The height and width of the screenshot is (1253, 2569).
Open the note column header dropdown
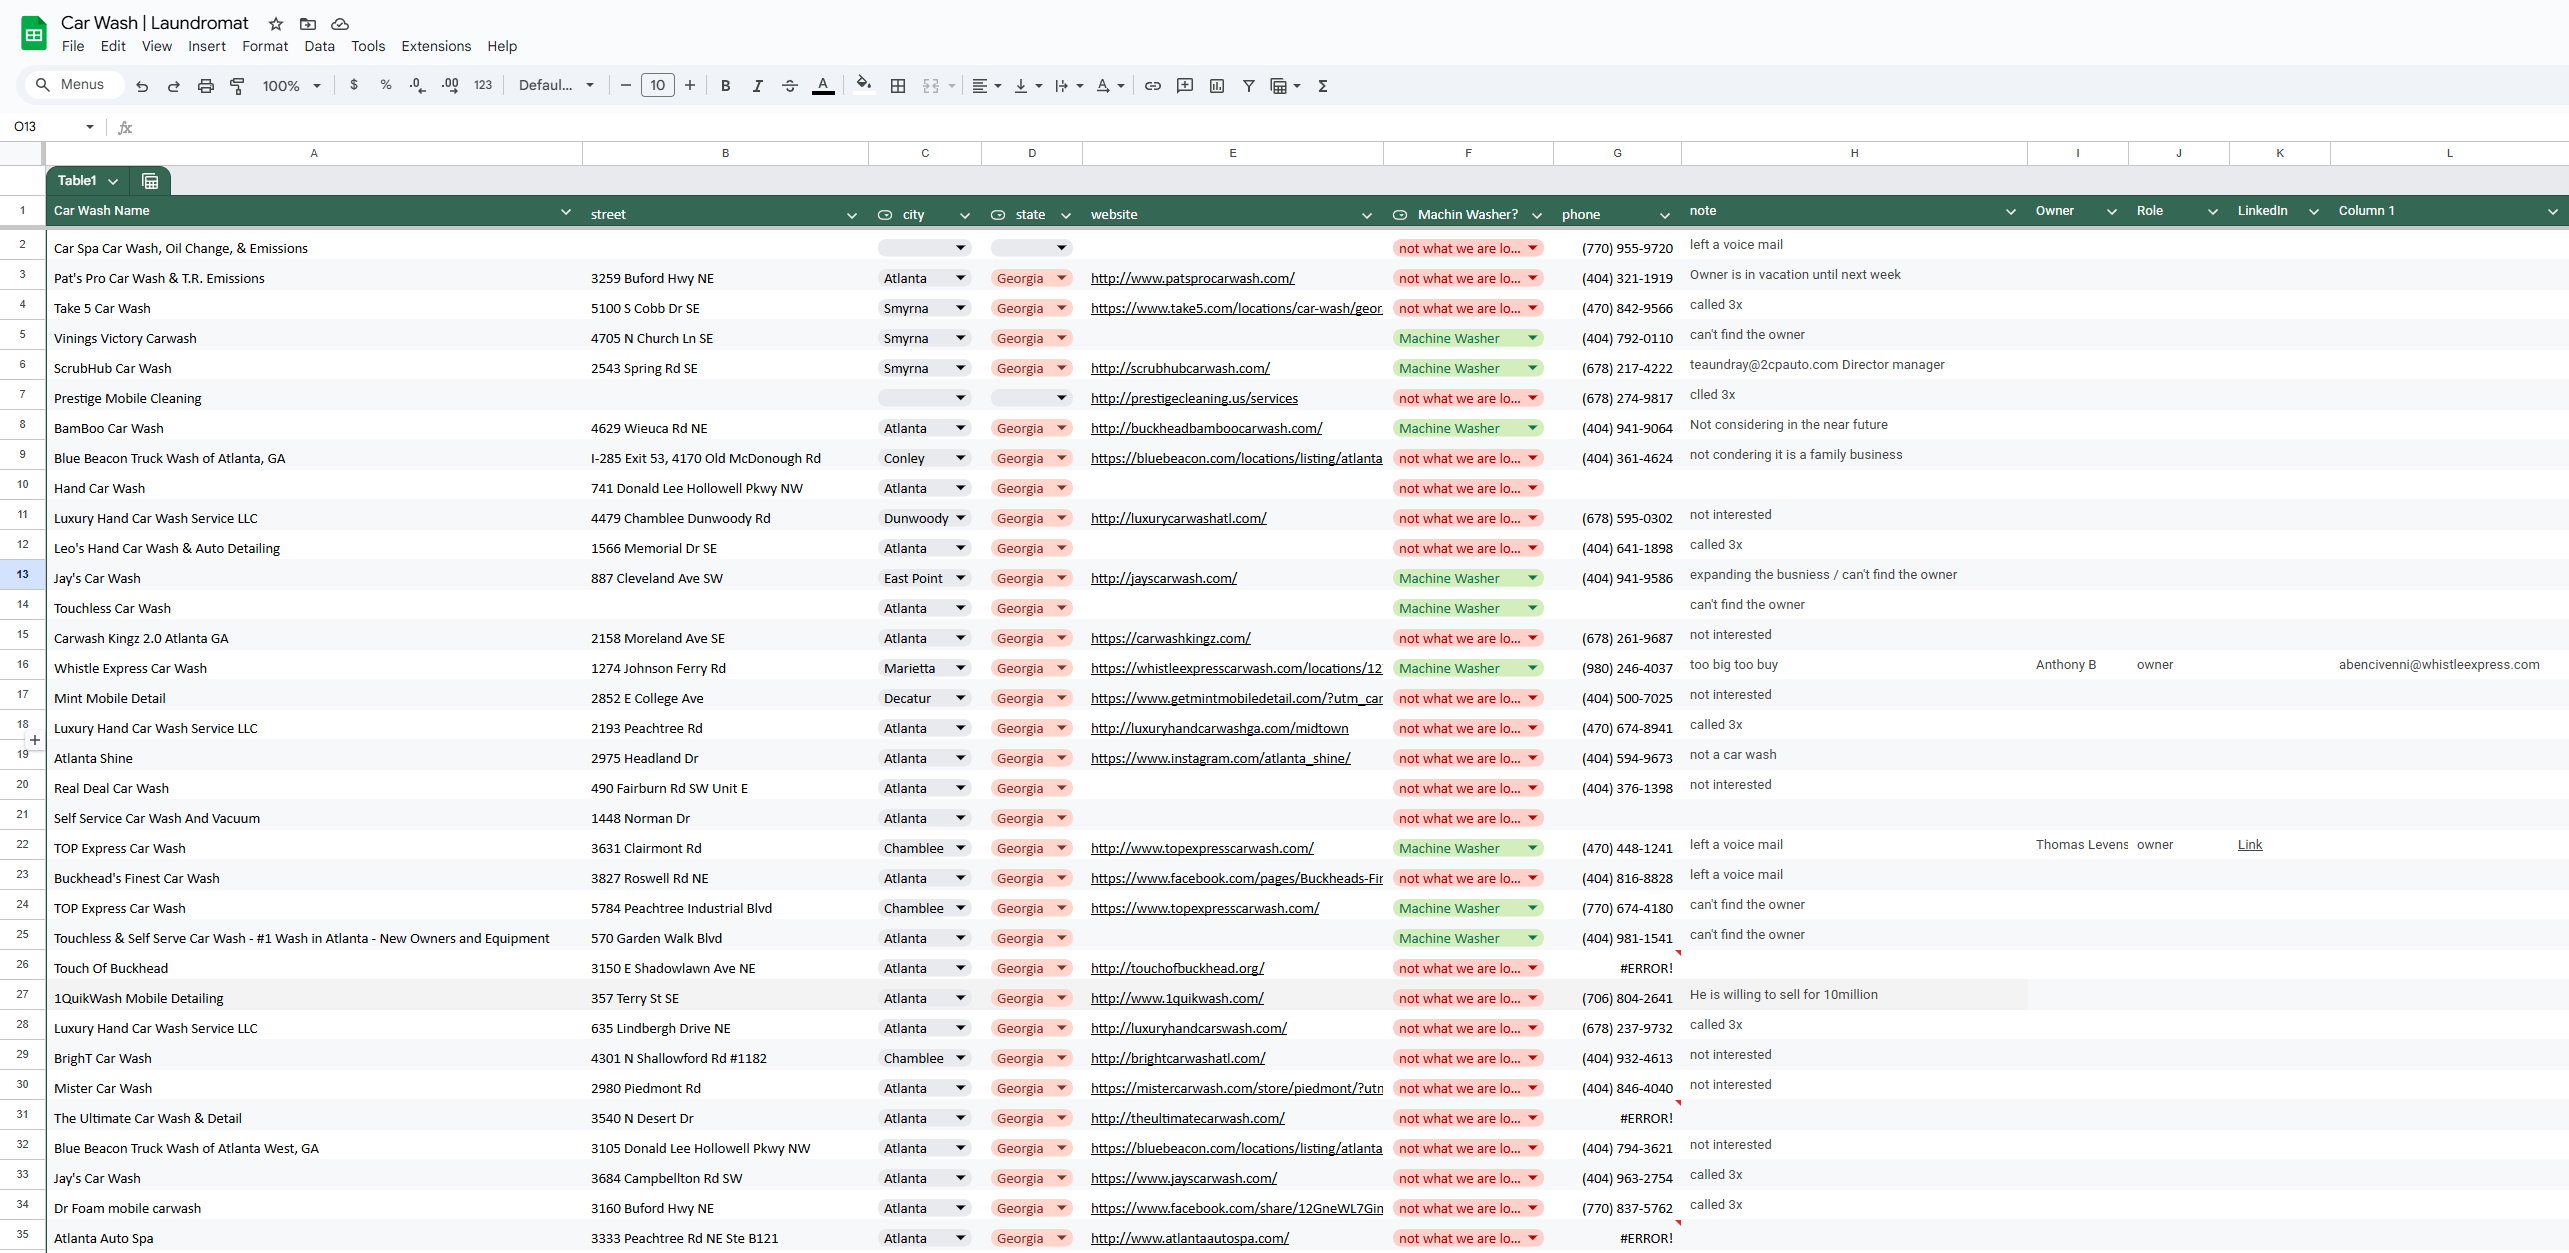click(2011, 212)
